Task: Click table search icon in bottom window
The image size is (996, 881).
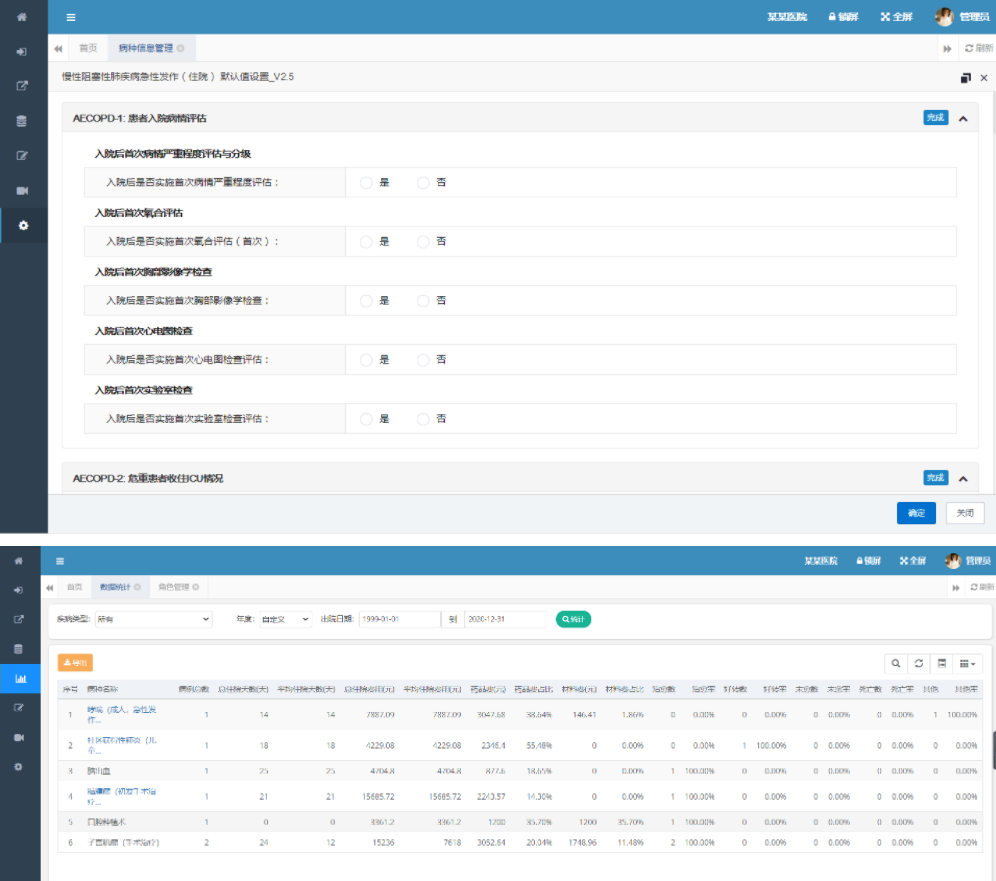Action: click(x=896, y=663)
